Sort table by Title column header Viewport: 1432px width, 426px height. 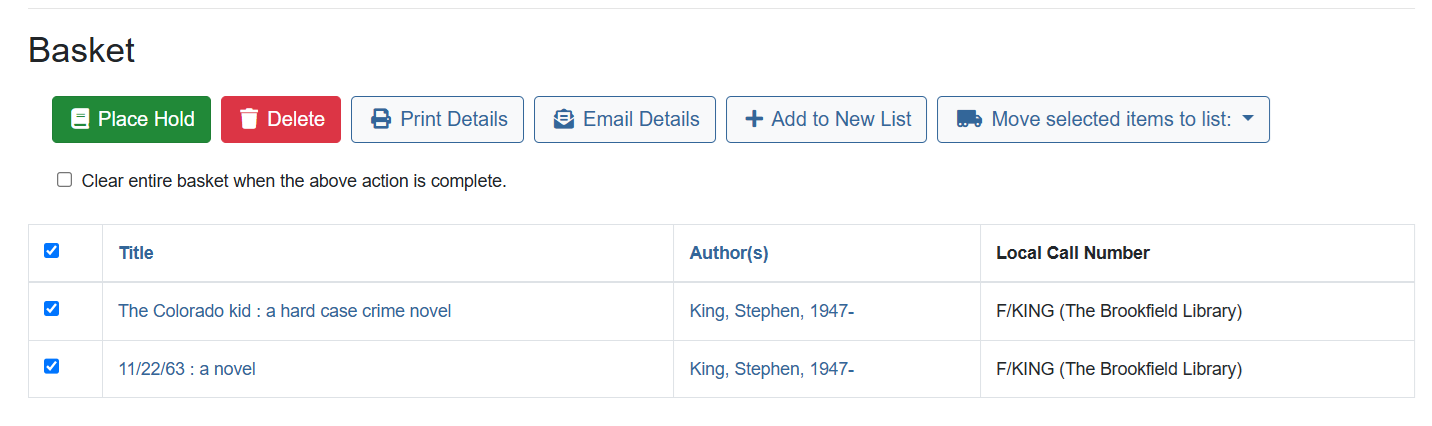click(136, 253)
